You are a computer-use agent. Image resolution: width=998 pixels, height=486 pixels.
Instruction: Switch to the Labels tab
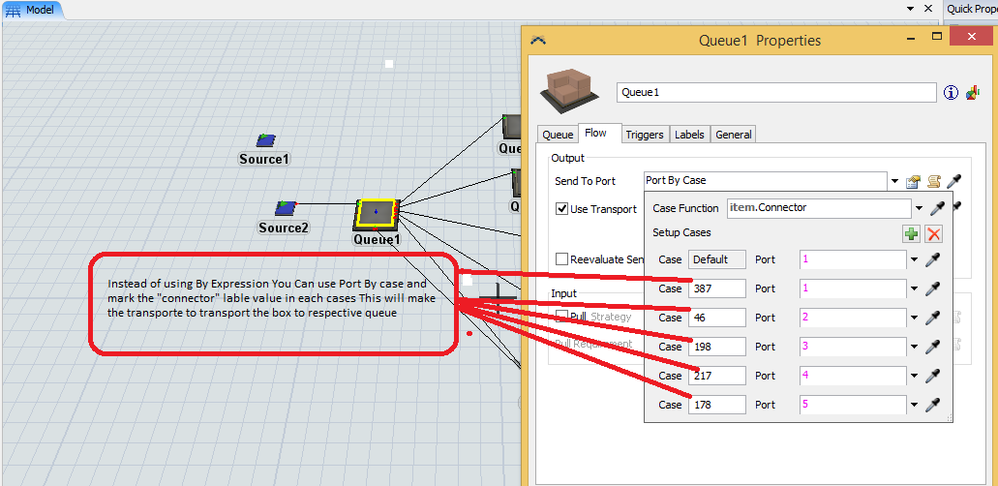pyautogui.click(x=689, y=134)
